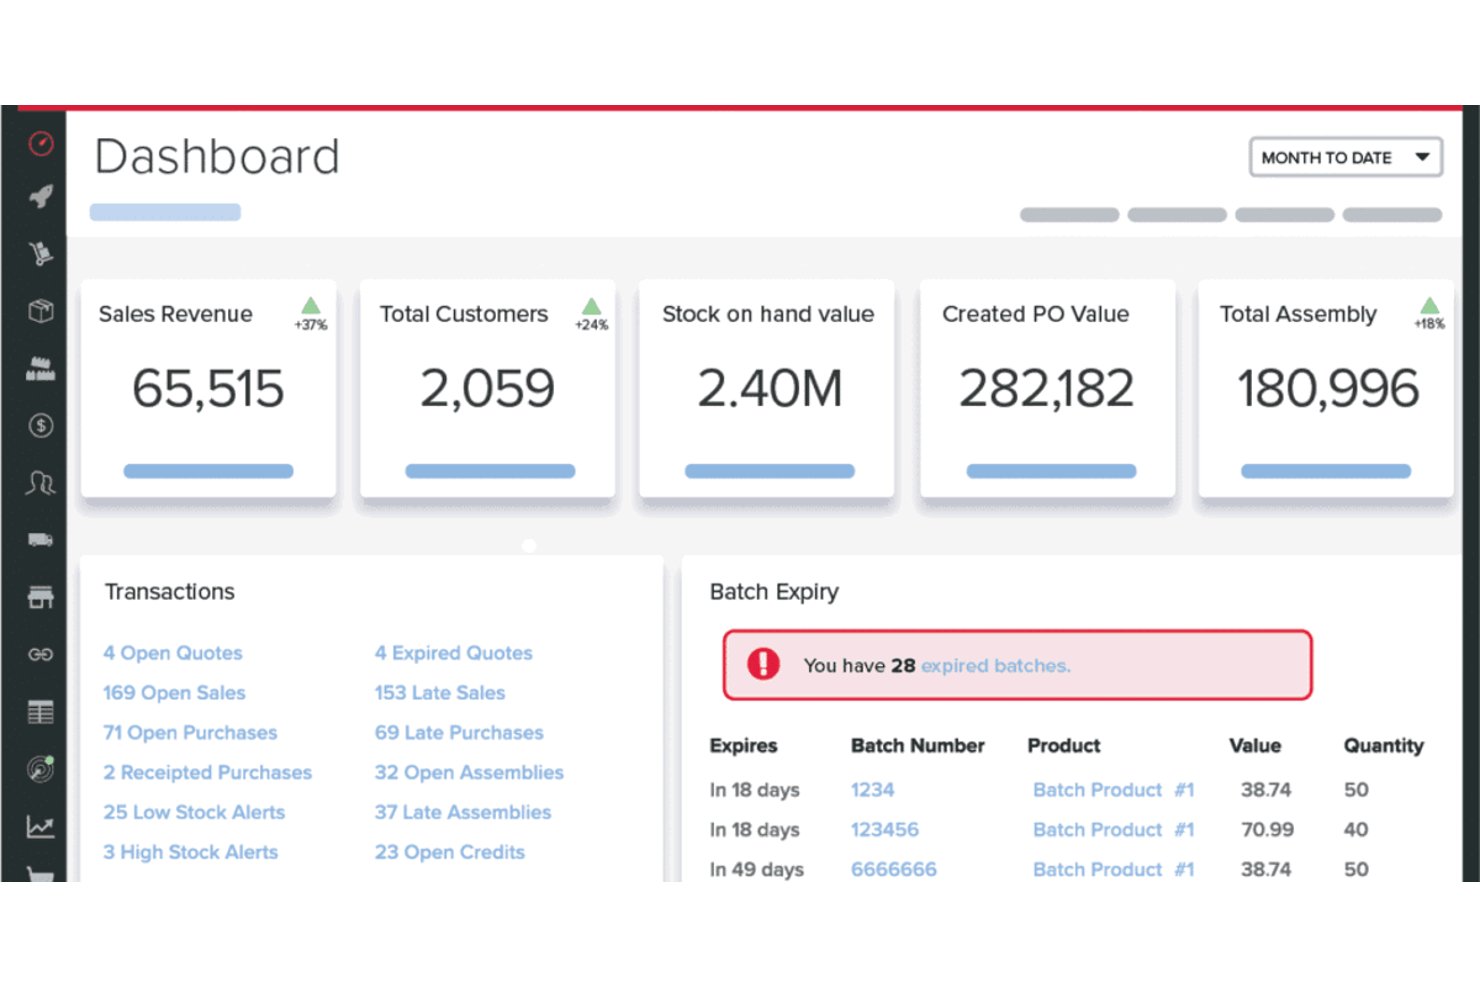Open the Dashboard gauge icon in sidebar
Image resolution: width=1480 pixels, height=987 pixels.
coord(41,144)
